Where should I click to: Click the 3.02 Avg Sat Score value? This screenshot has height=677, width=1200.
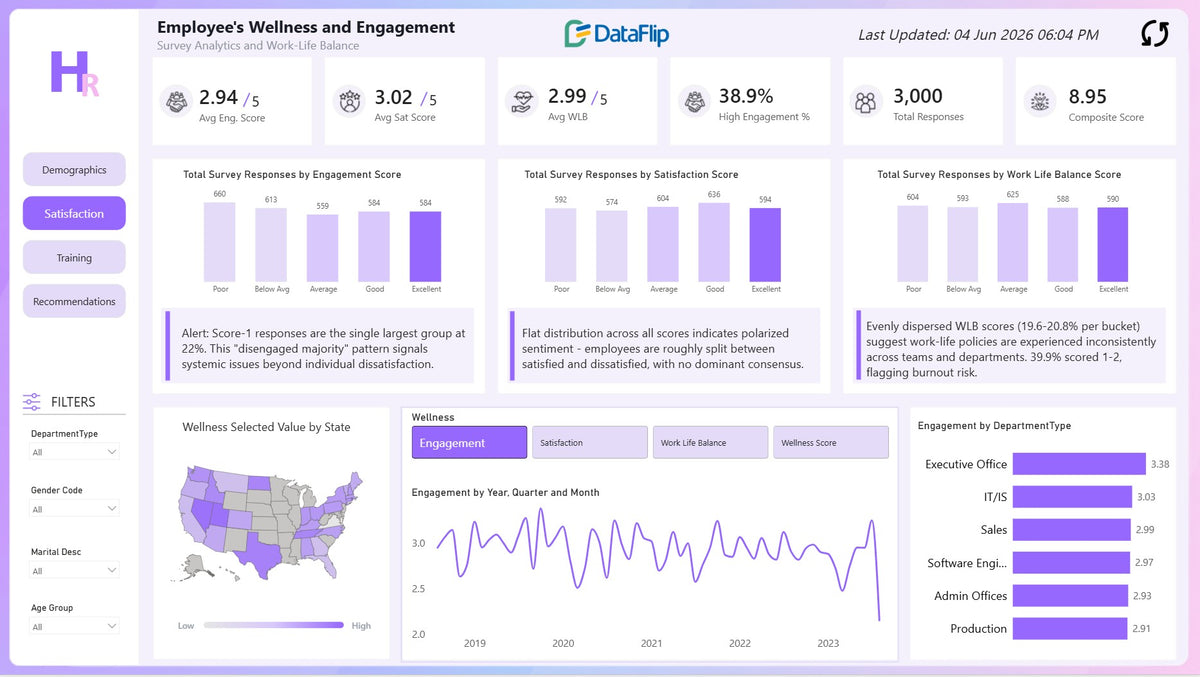(x=393, y=97)
